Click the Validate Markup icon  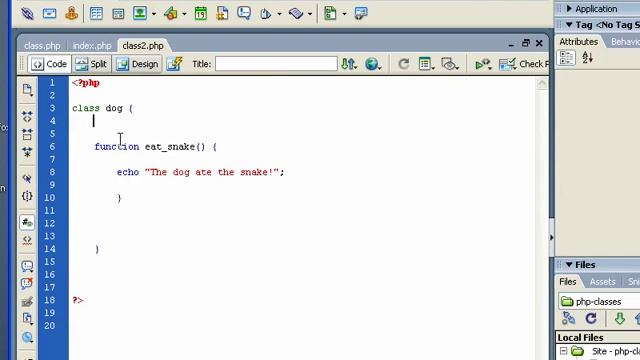483,64
